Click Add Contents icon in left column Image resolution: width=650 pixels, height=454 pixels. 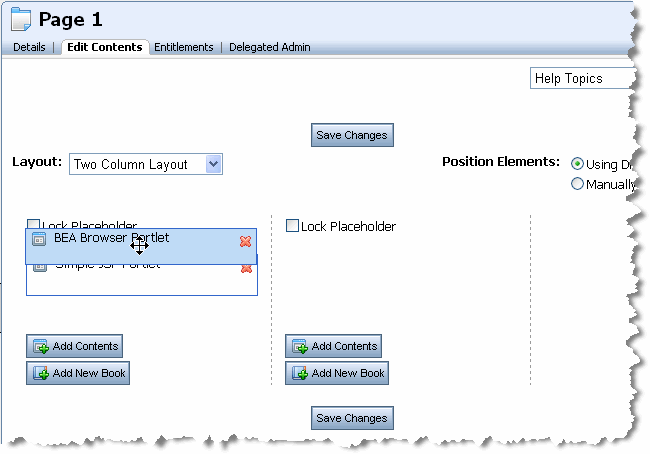click(41, 347)
